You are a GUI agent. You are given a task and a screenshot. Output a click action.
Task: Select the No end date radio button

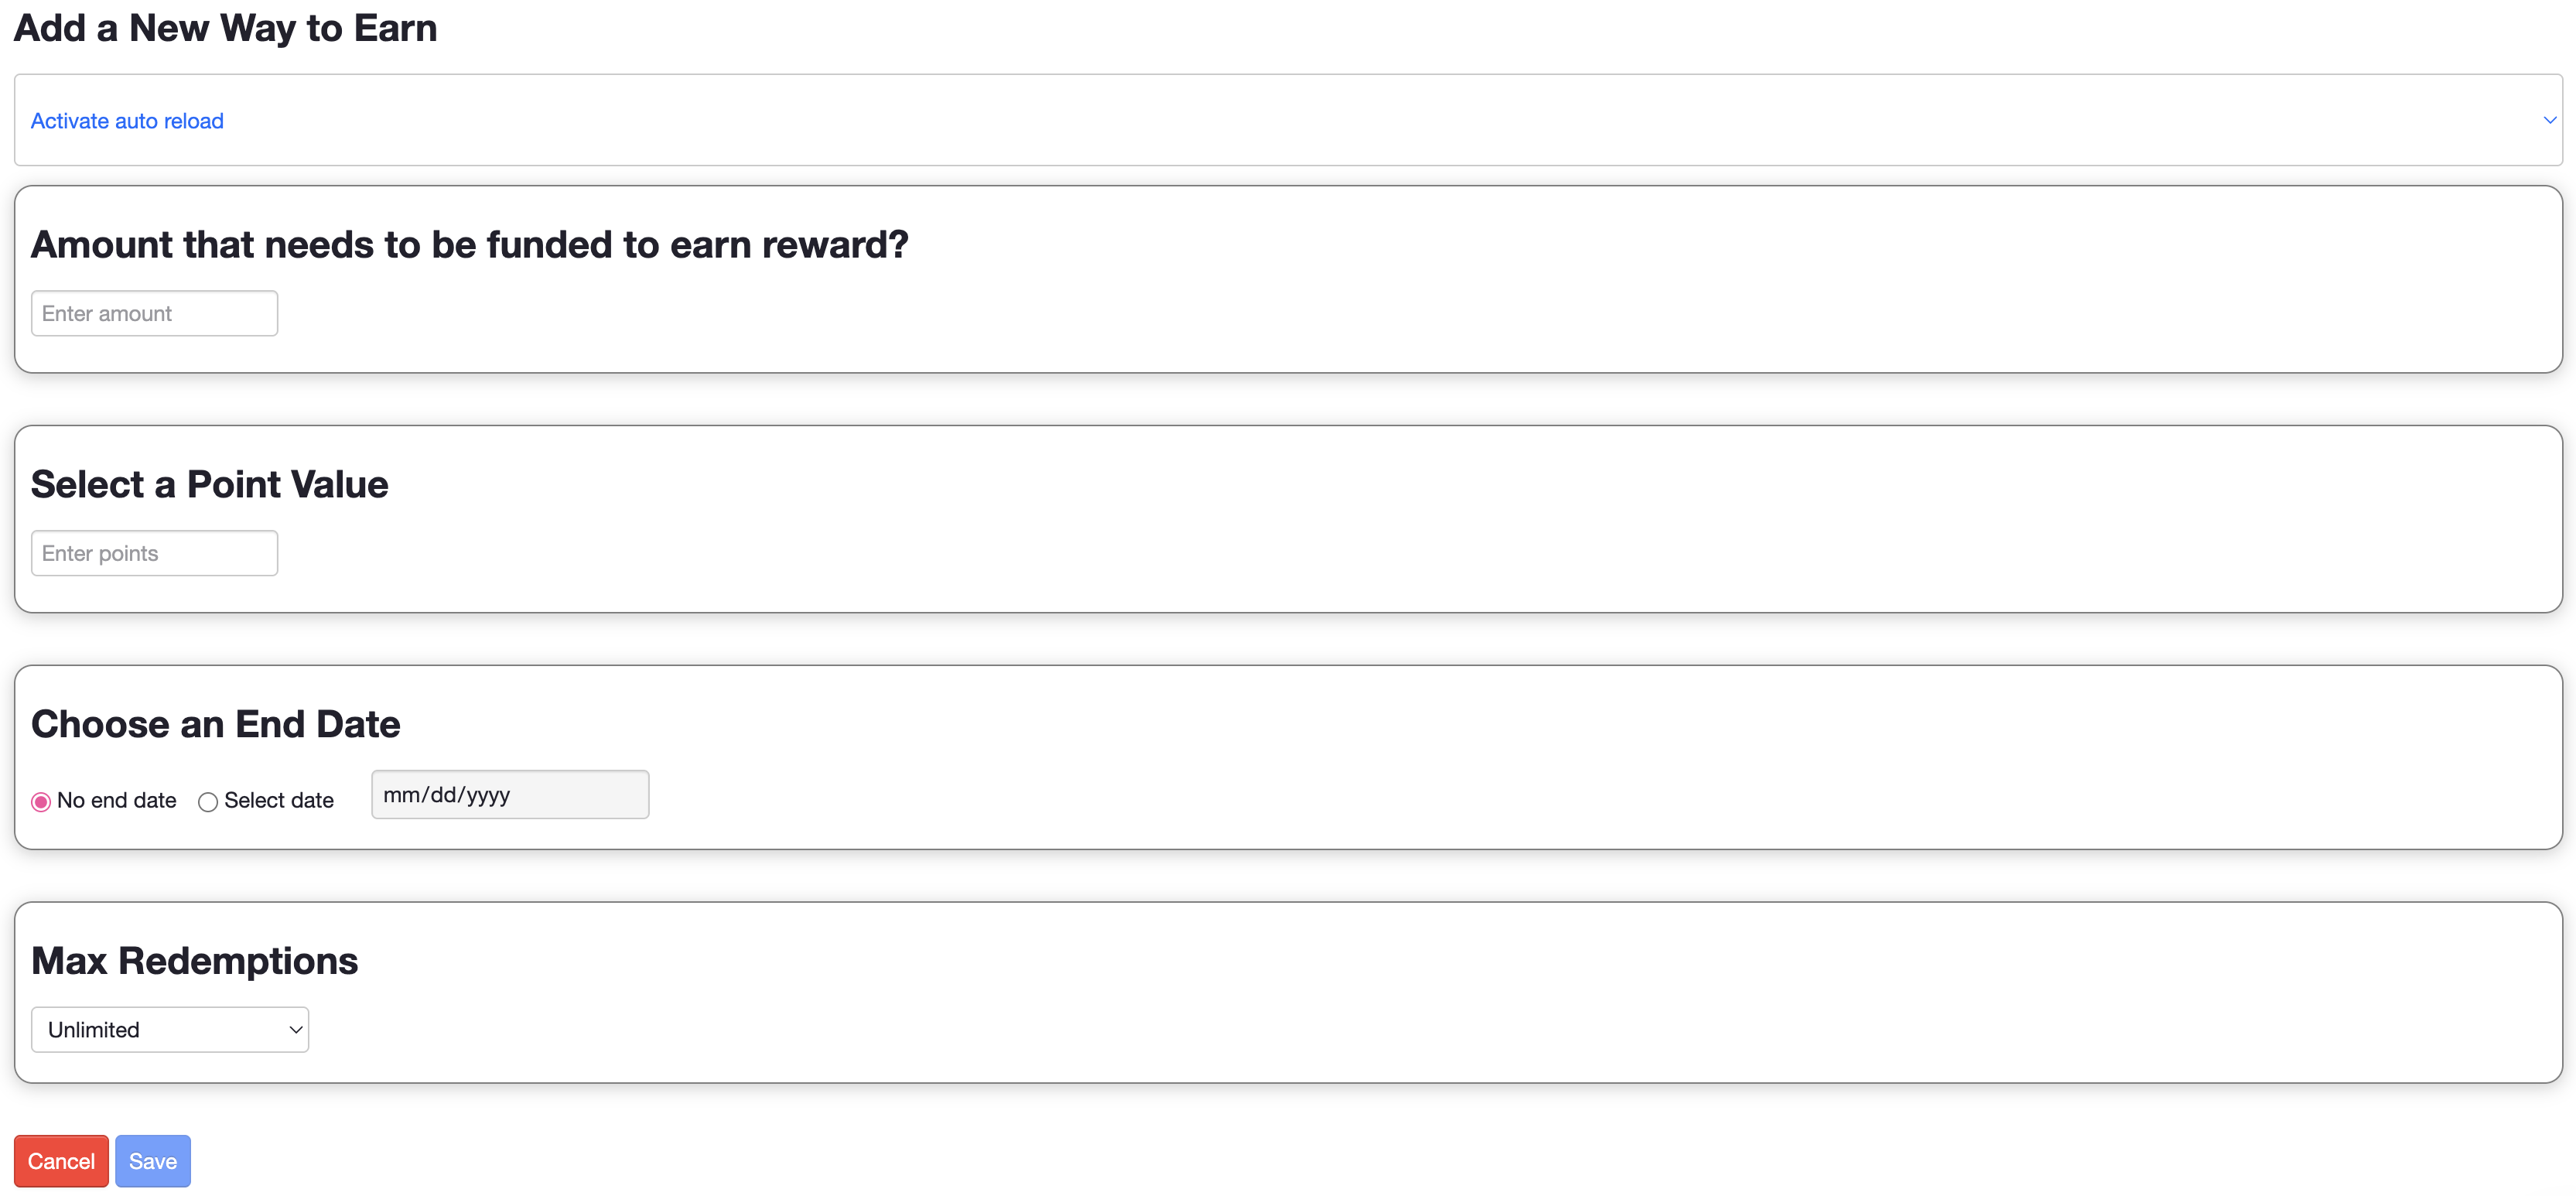[x=41, y=801]
